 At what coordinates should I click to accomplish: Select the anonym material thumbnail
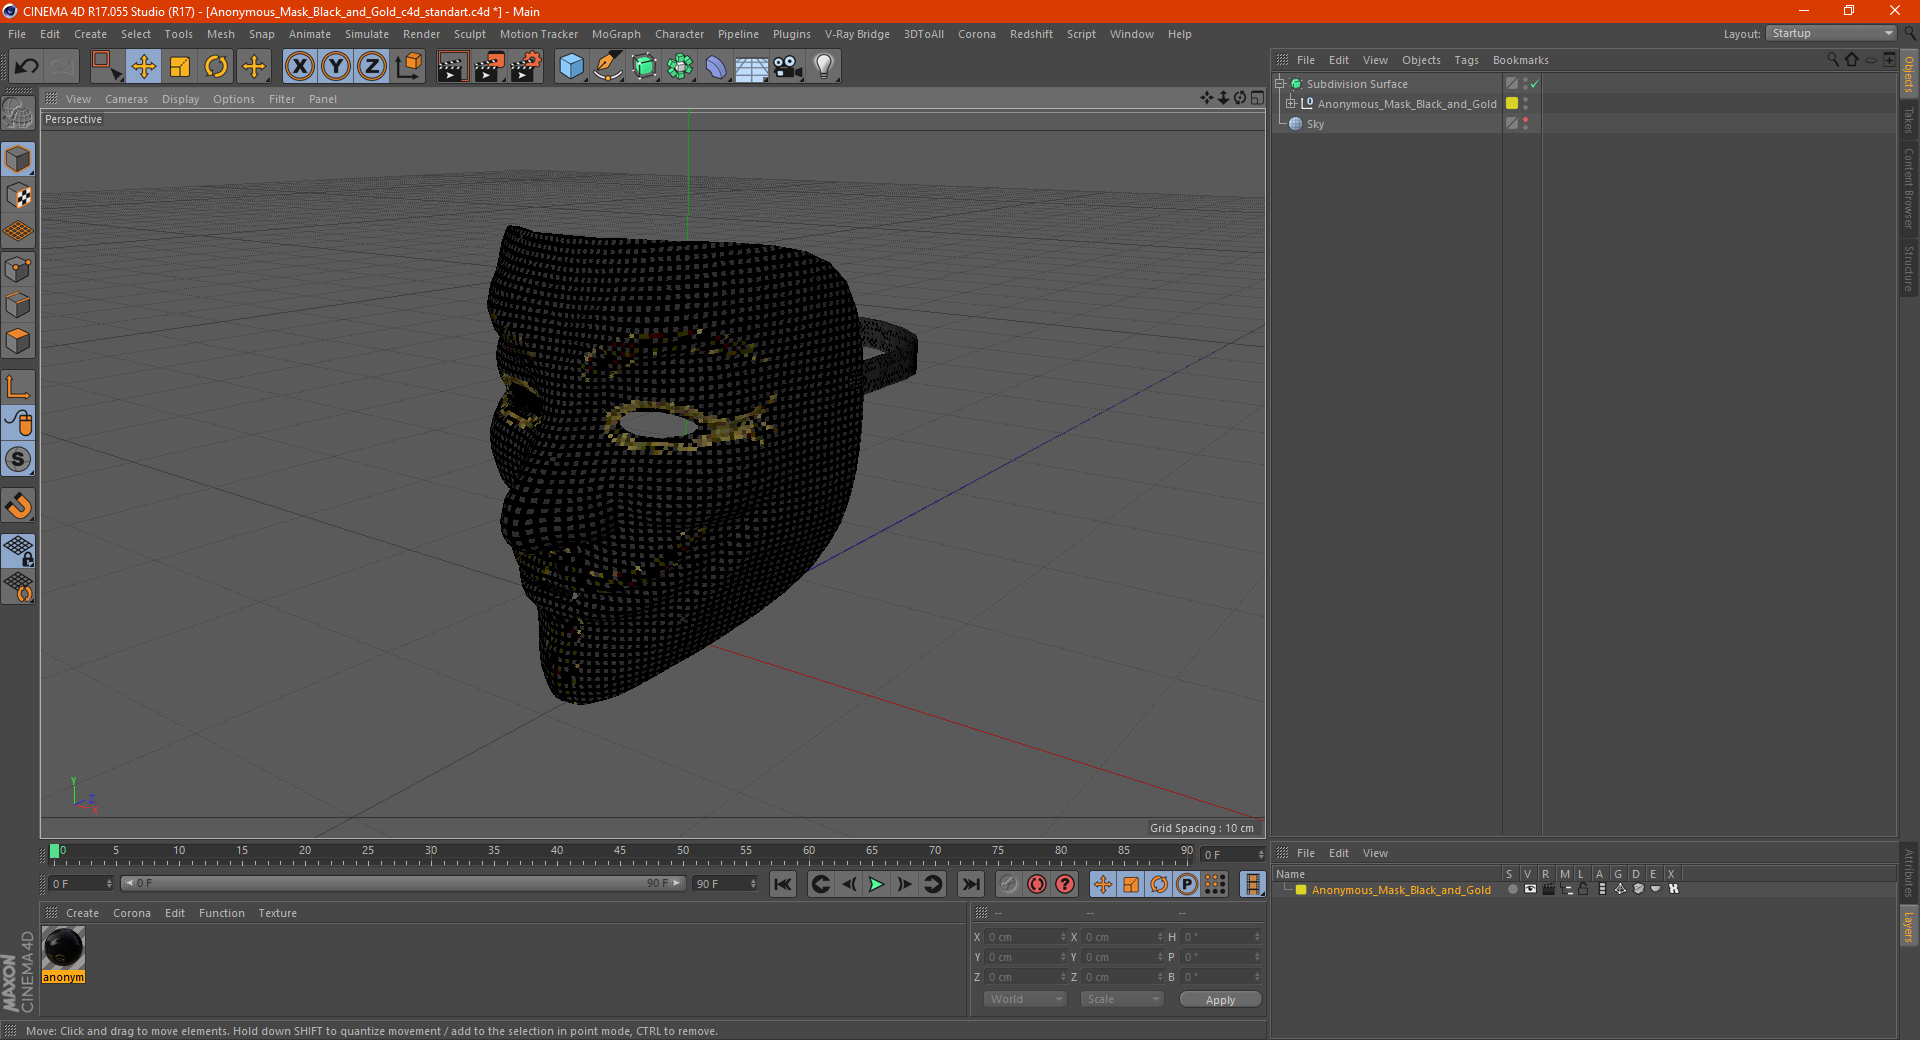(x=63, y=948)
